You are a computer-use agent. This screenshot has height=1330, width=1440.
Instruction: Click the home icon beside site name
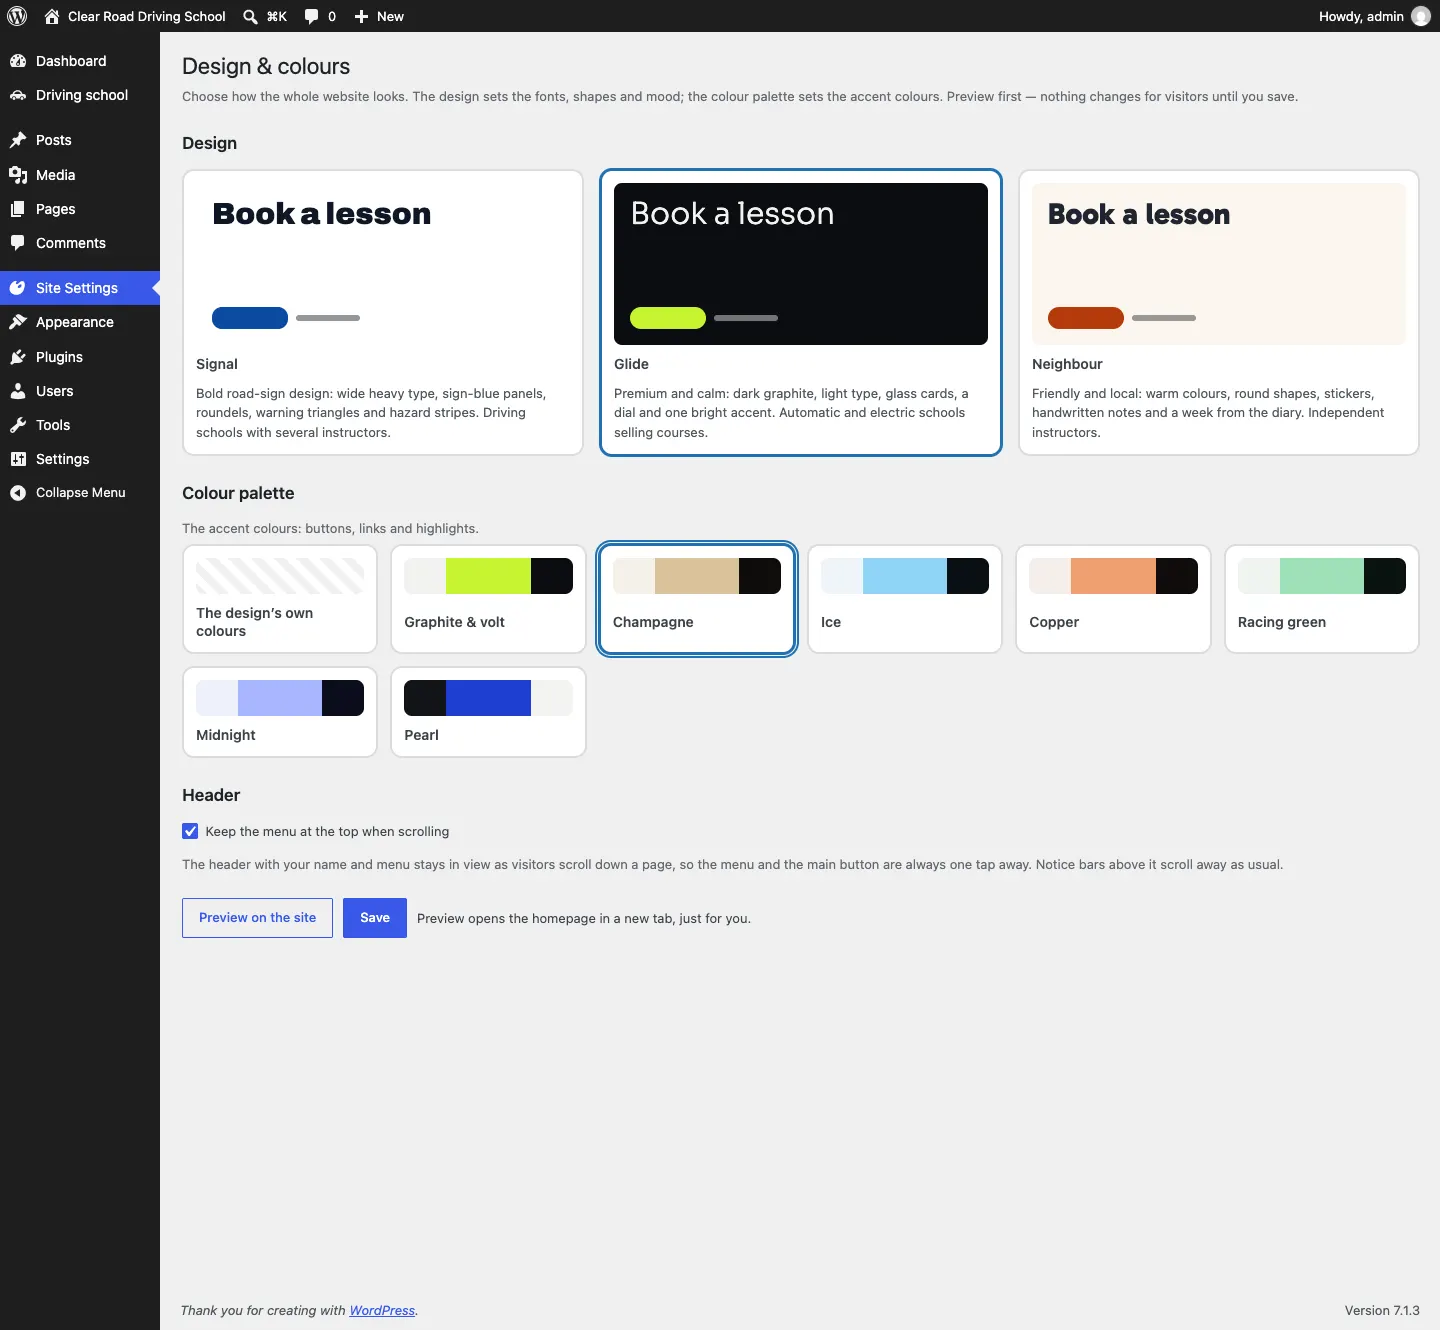pos(52,16)
